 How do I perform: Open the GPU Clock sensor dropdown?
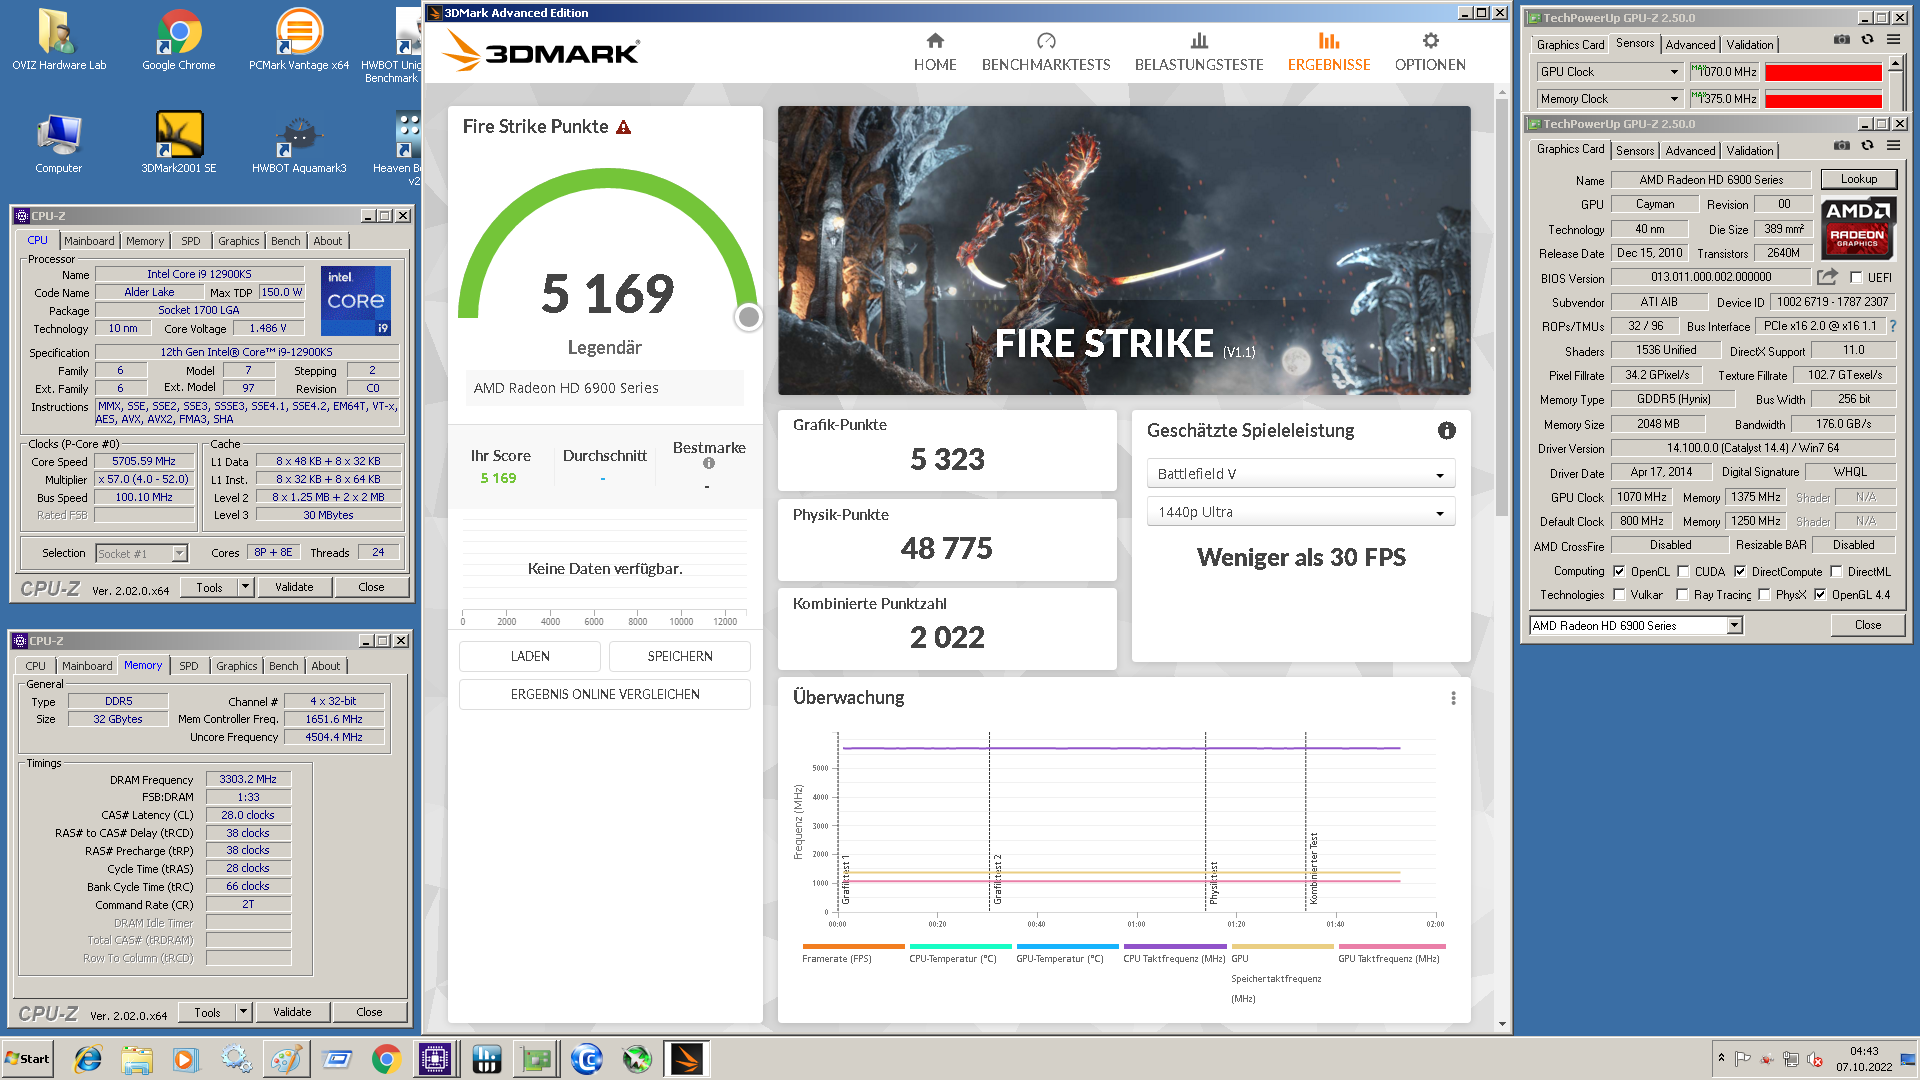coord(1610,72)
